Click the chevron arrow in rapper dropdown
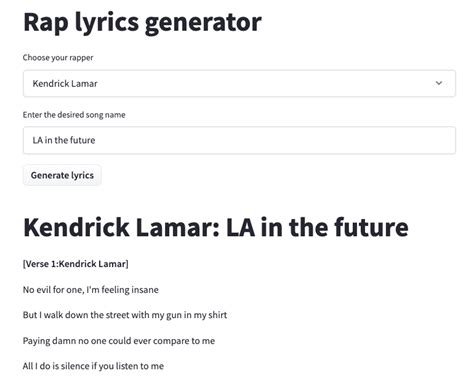474x384 pixels. point(439,83)
